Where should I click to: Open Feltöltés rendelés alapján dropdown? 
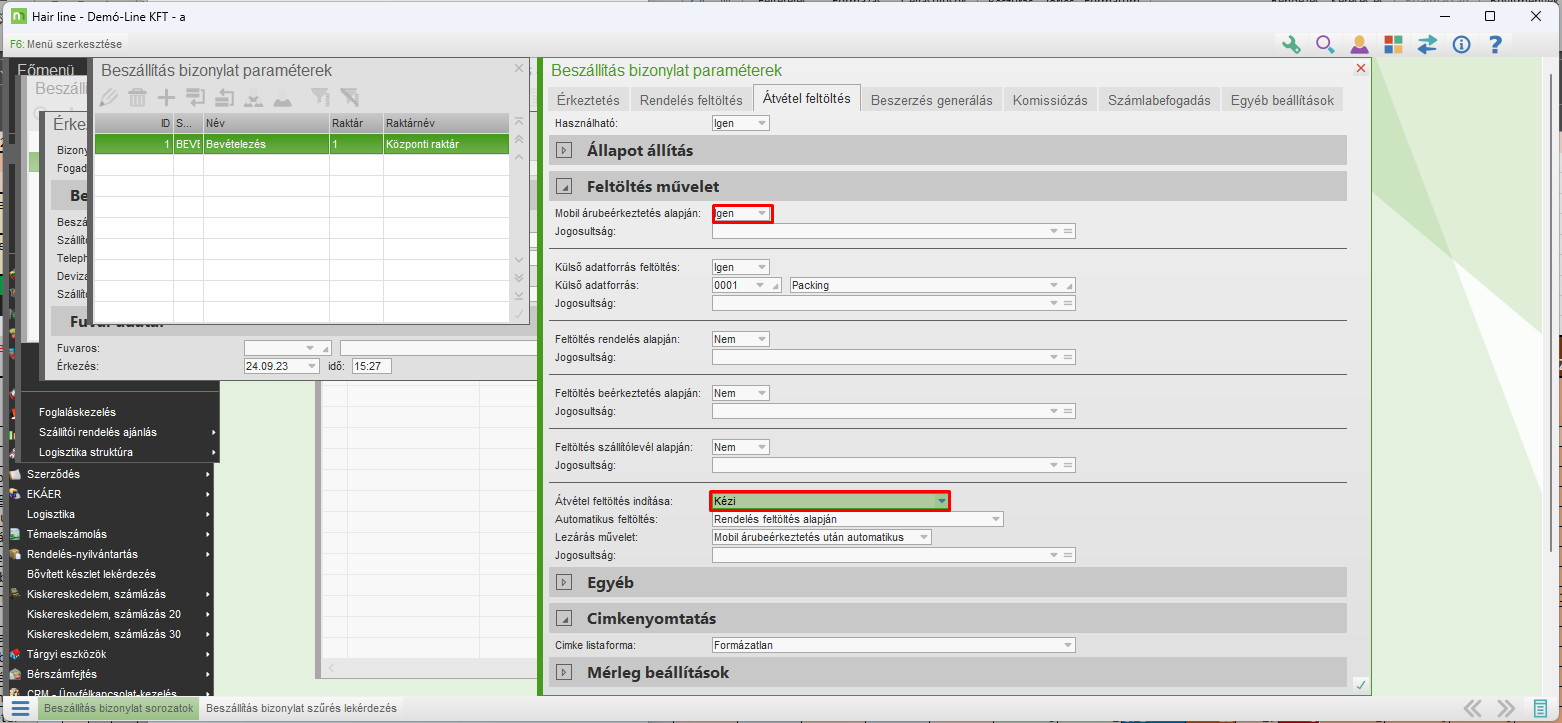(x=741, y=339)
